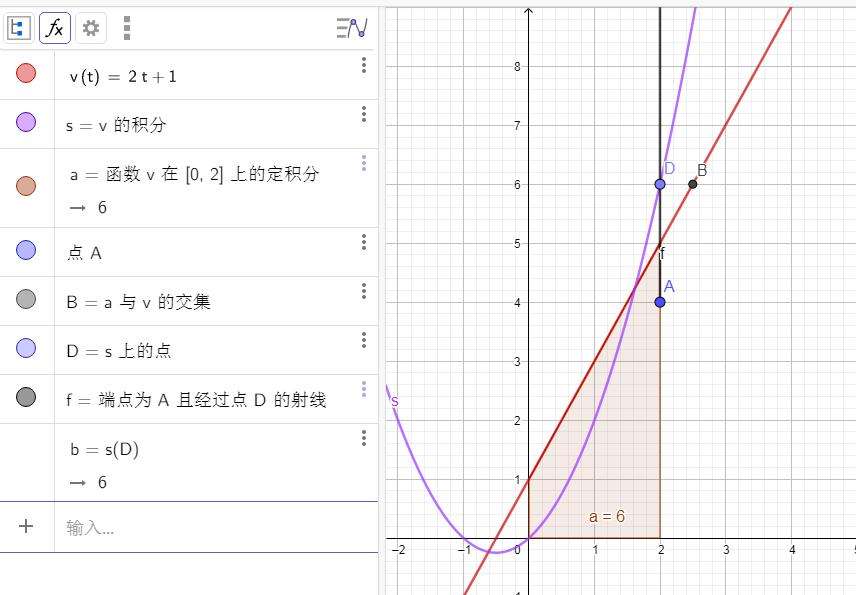The height and width of the screenshot is (595, 856).
Task: Click the plus button to add new input
Action: click(27, 525)
